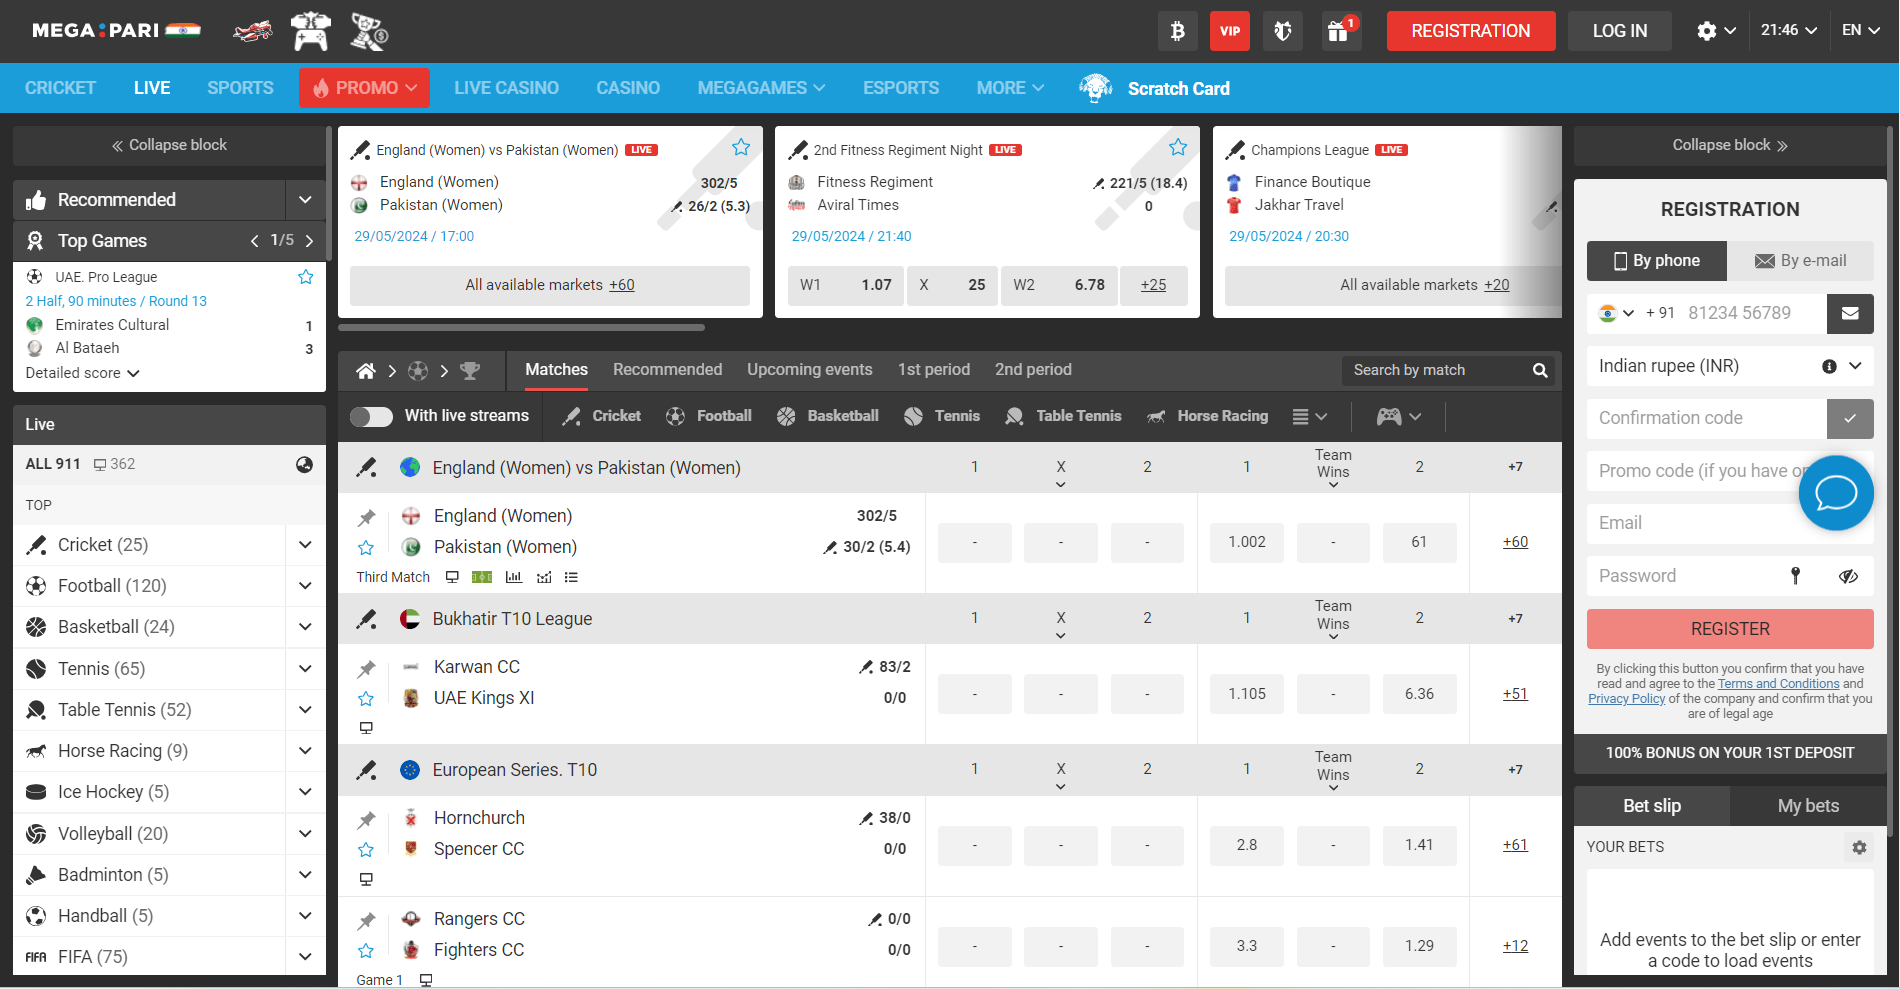The width and height of the screenshot is (1900, 989).
Task: Filter live events by Horse Racing
Action: pyautogui.click(x=1207, y=416)
